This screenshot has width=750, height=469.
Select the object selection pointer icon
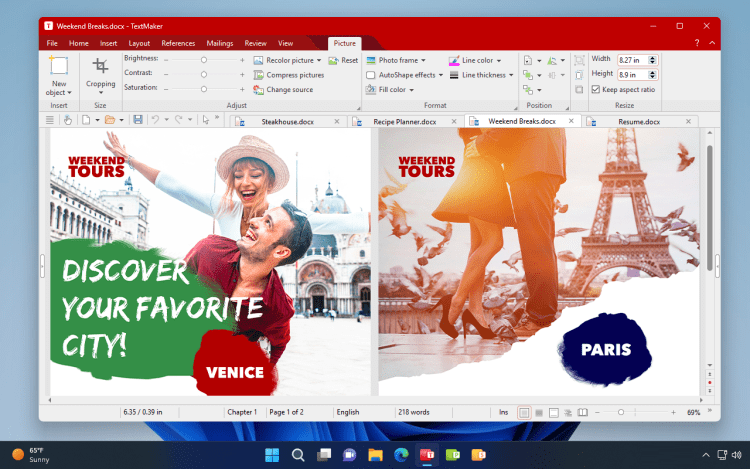tap(206, 120)
